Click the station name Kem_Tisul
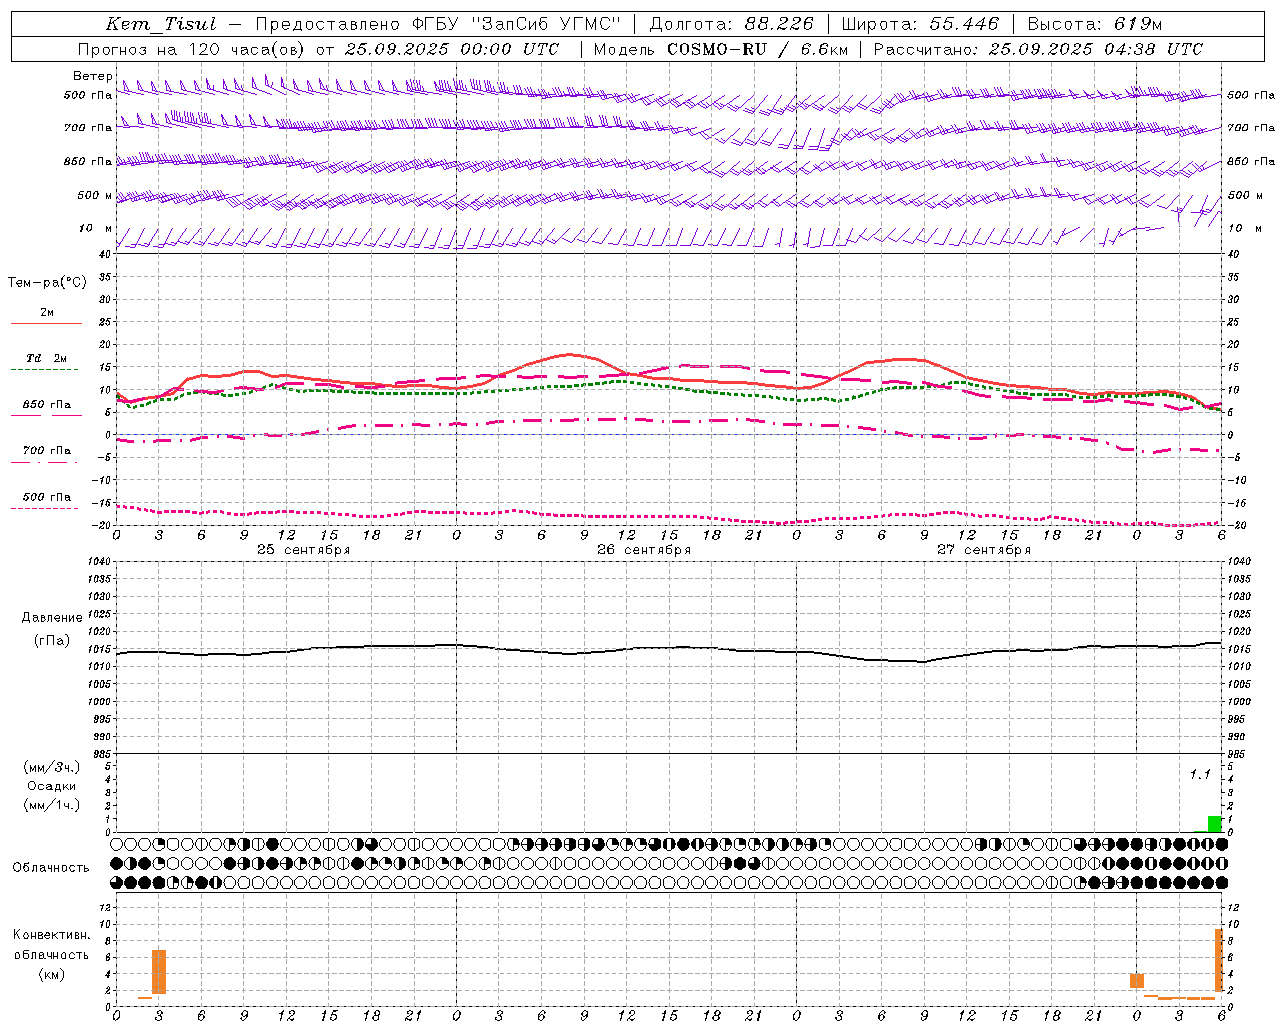 coord(160,24)
